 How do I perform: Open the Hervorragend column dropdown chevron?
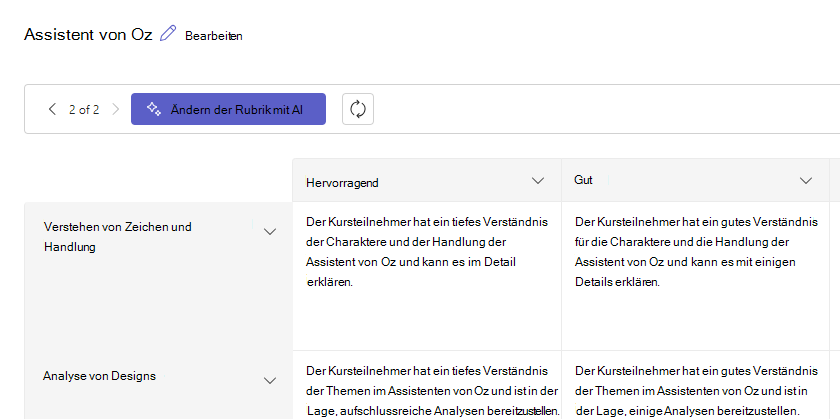click(x=538, y=181)
